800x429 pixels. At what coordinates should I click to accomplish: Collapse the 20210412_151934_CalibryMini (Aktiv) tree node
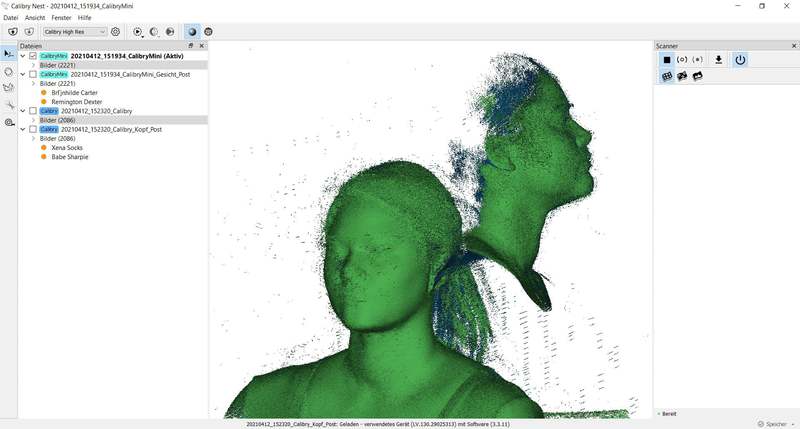pos(23,56)
